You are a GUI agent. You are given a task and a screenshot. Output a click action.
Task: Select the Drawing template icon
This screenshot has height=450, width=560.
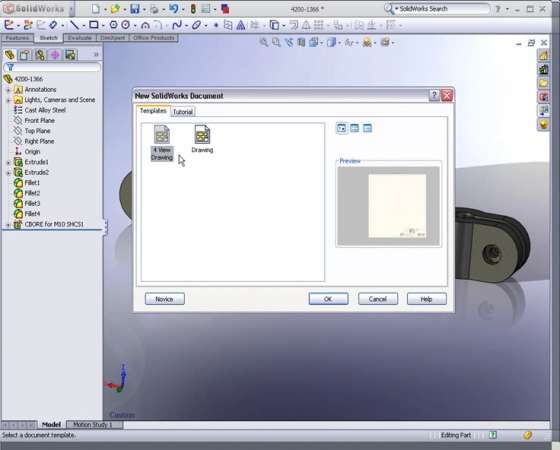[x=202, y=139]
